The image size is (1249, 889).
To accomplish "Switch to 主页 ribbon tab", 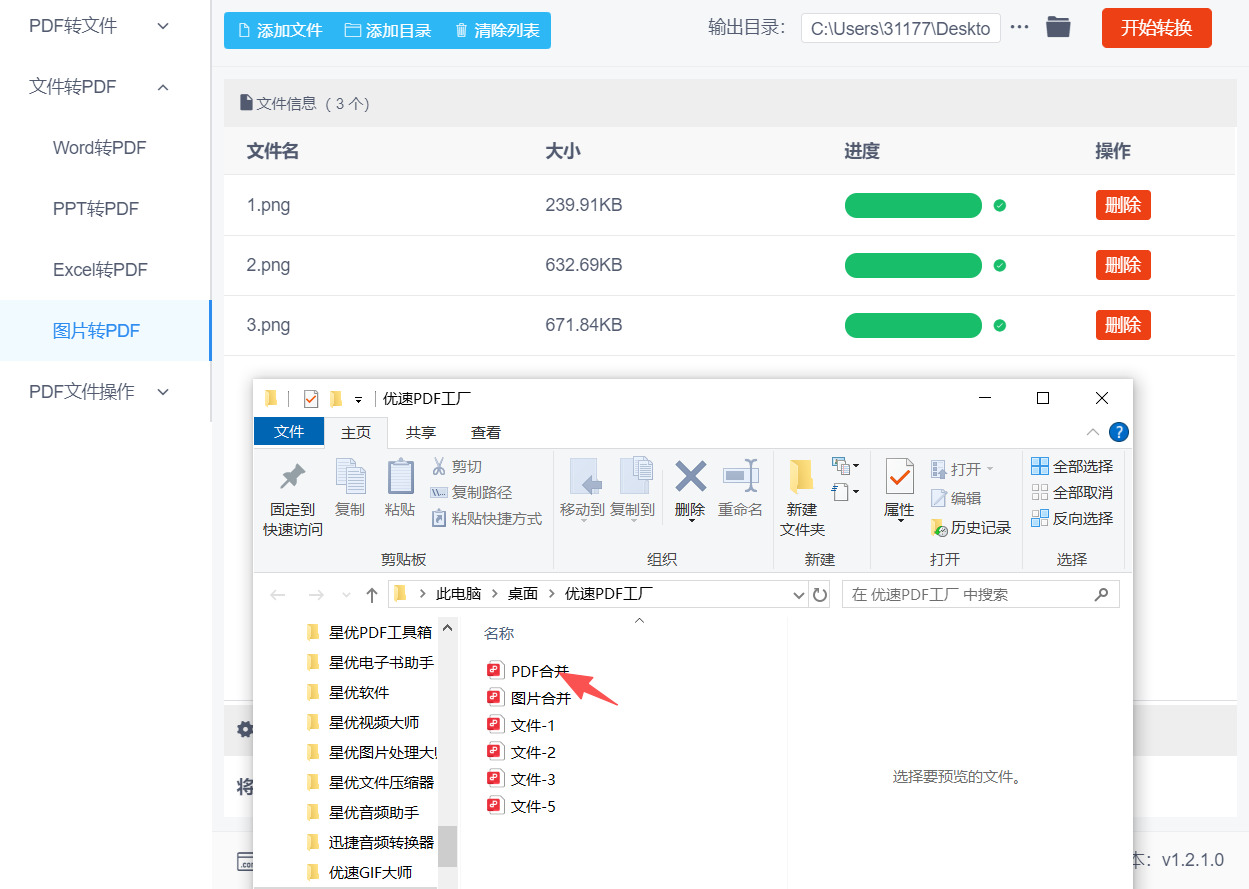I will [356, 433].
